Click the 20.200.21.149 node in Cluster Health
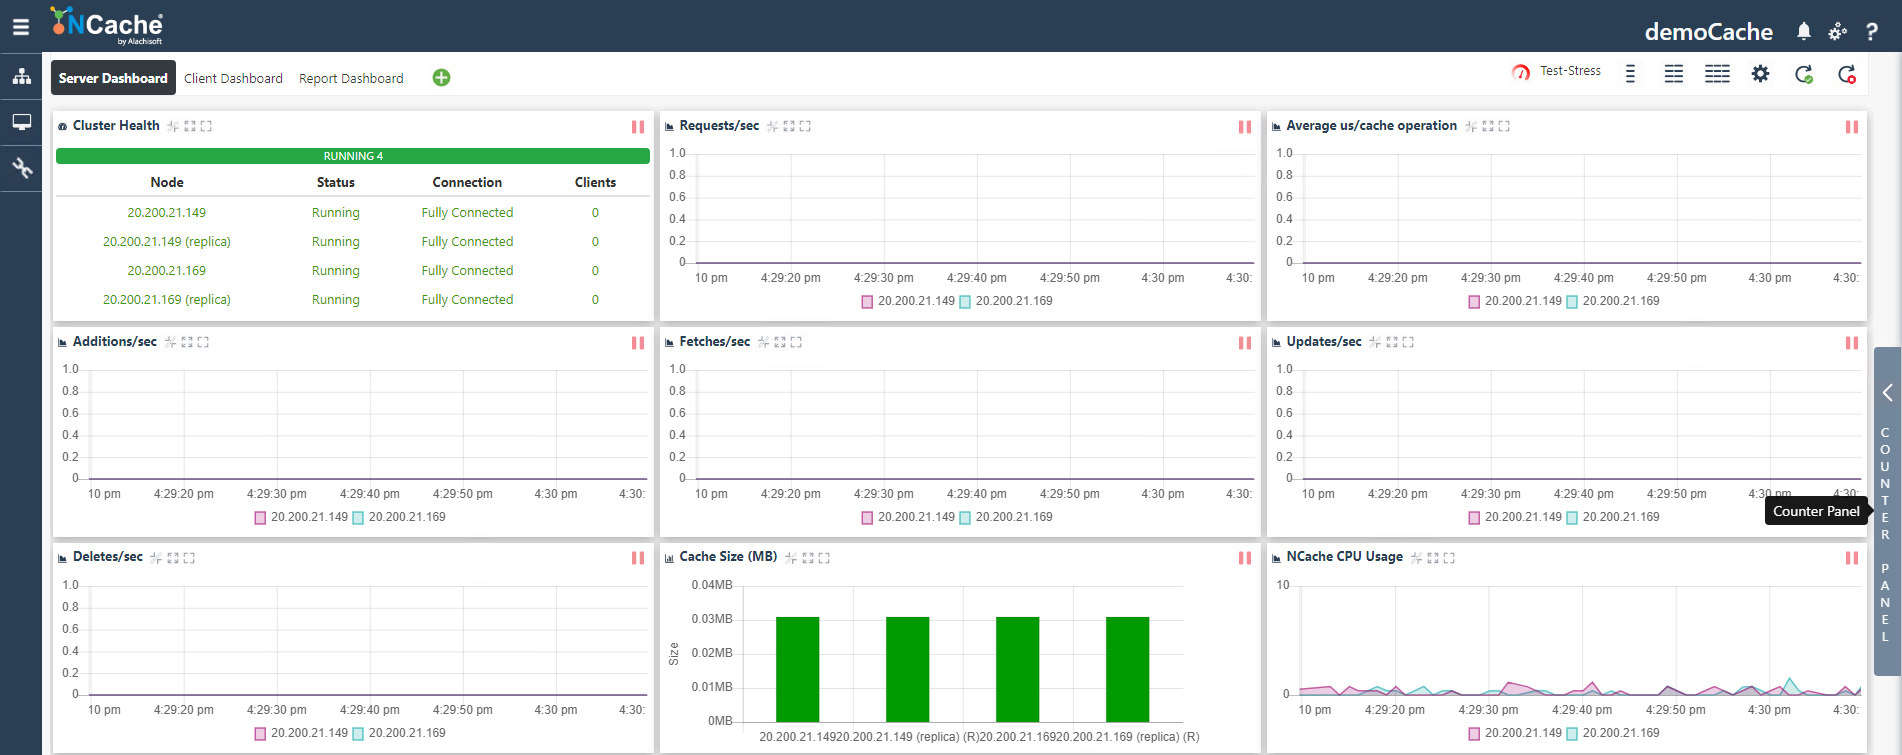Viewport: 1902px width, 755px height. (166, 213)
